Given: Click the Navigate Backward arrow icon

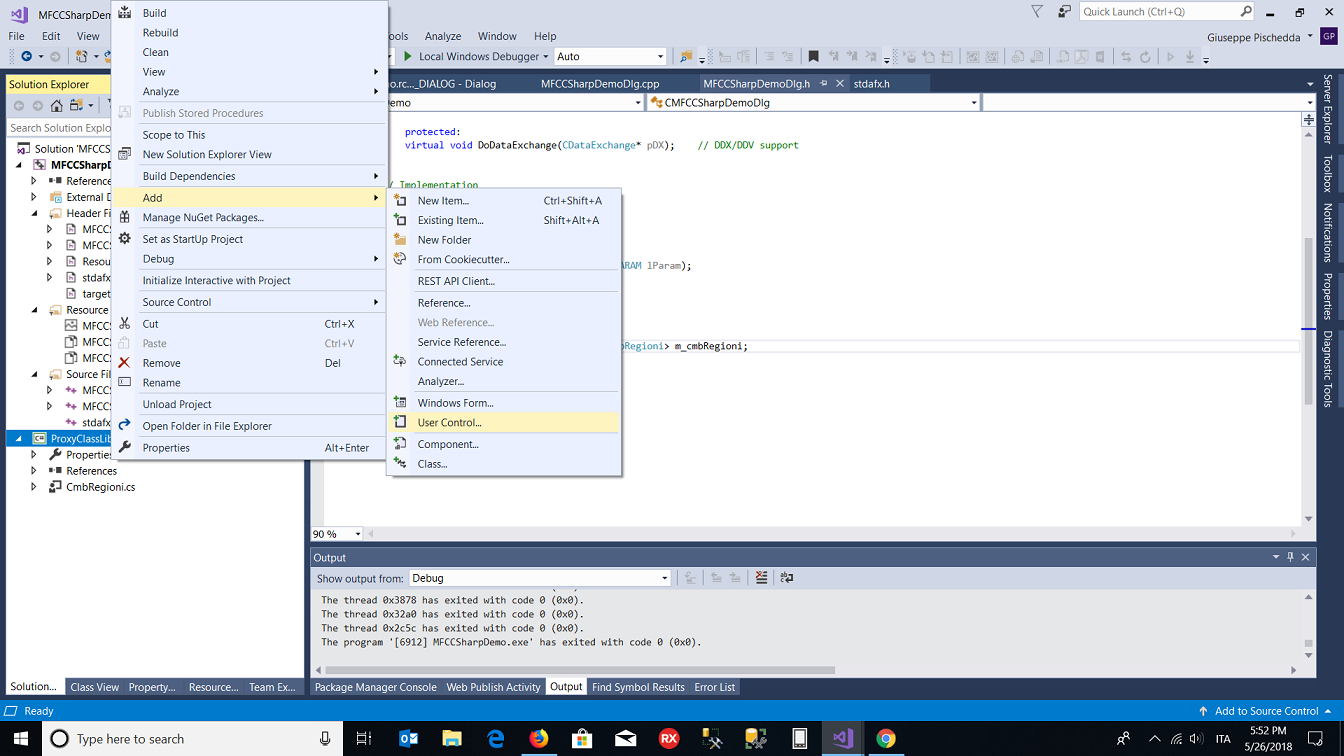Looking at the screenshot, I should [26, 57].
